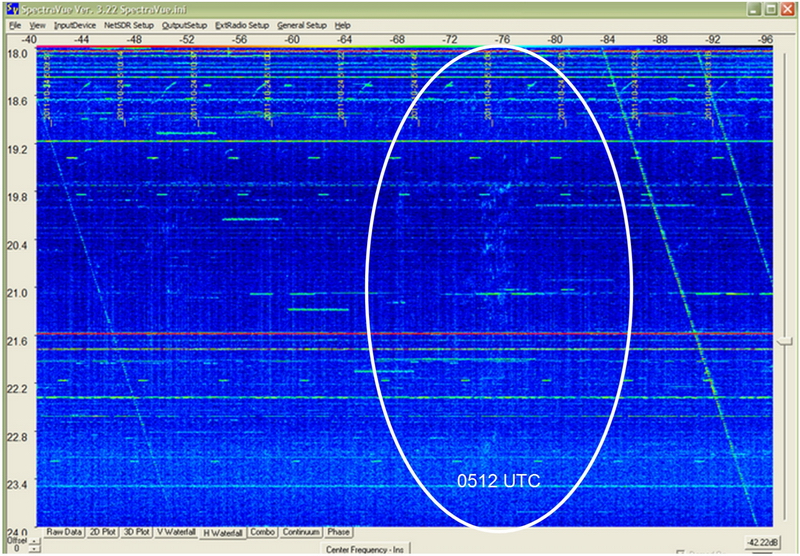Close the SpectraVue window
800x556 pixels.
(x=786, y=9)
